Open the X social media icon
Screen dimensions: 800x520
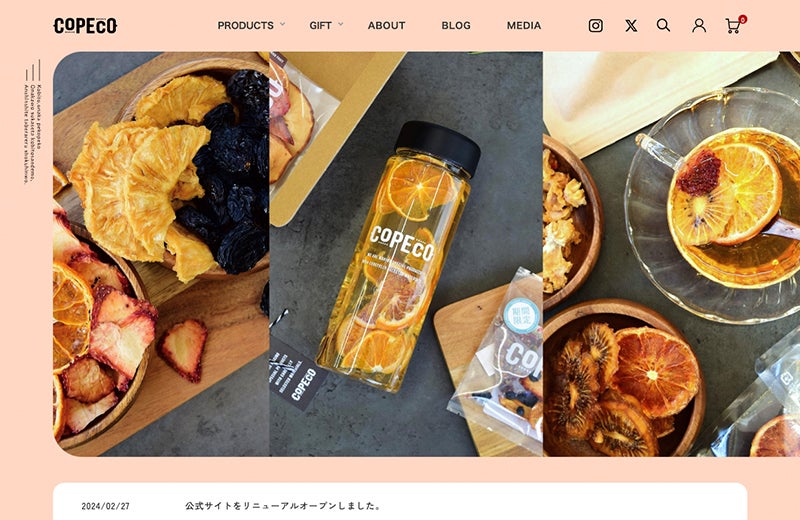(x=631, y=26)
